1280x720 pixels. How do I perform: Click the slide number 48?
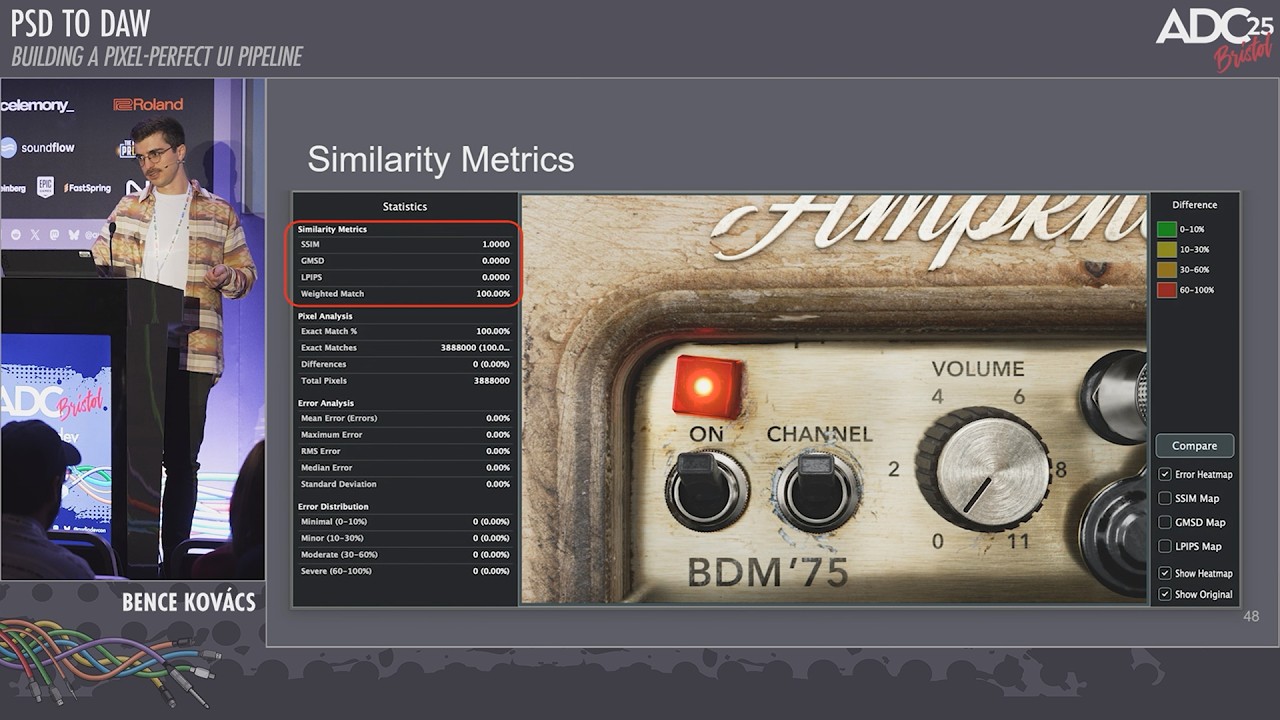click(x=1251, y=616)
